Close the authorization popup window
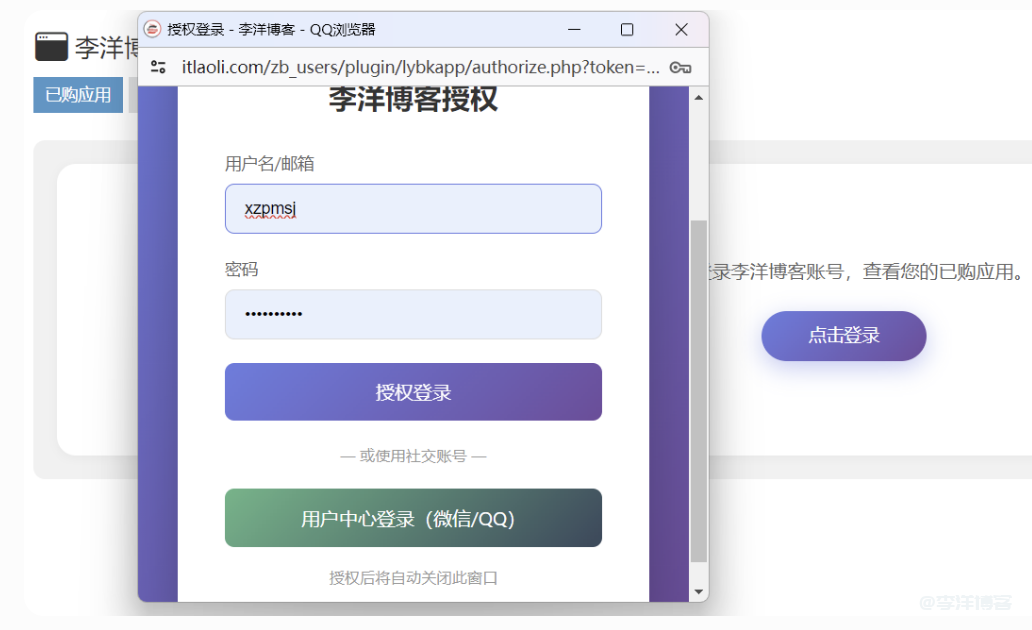1032x630 pixels. click(x=681, y=30)
